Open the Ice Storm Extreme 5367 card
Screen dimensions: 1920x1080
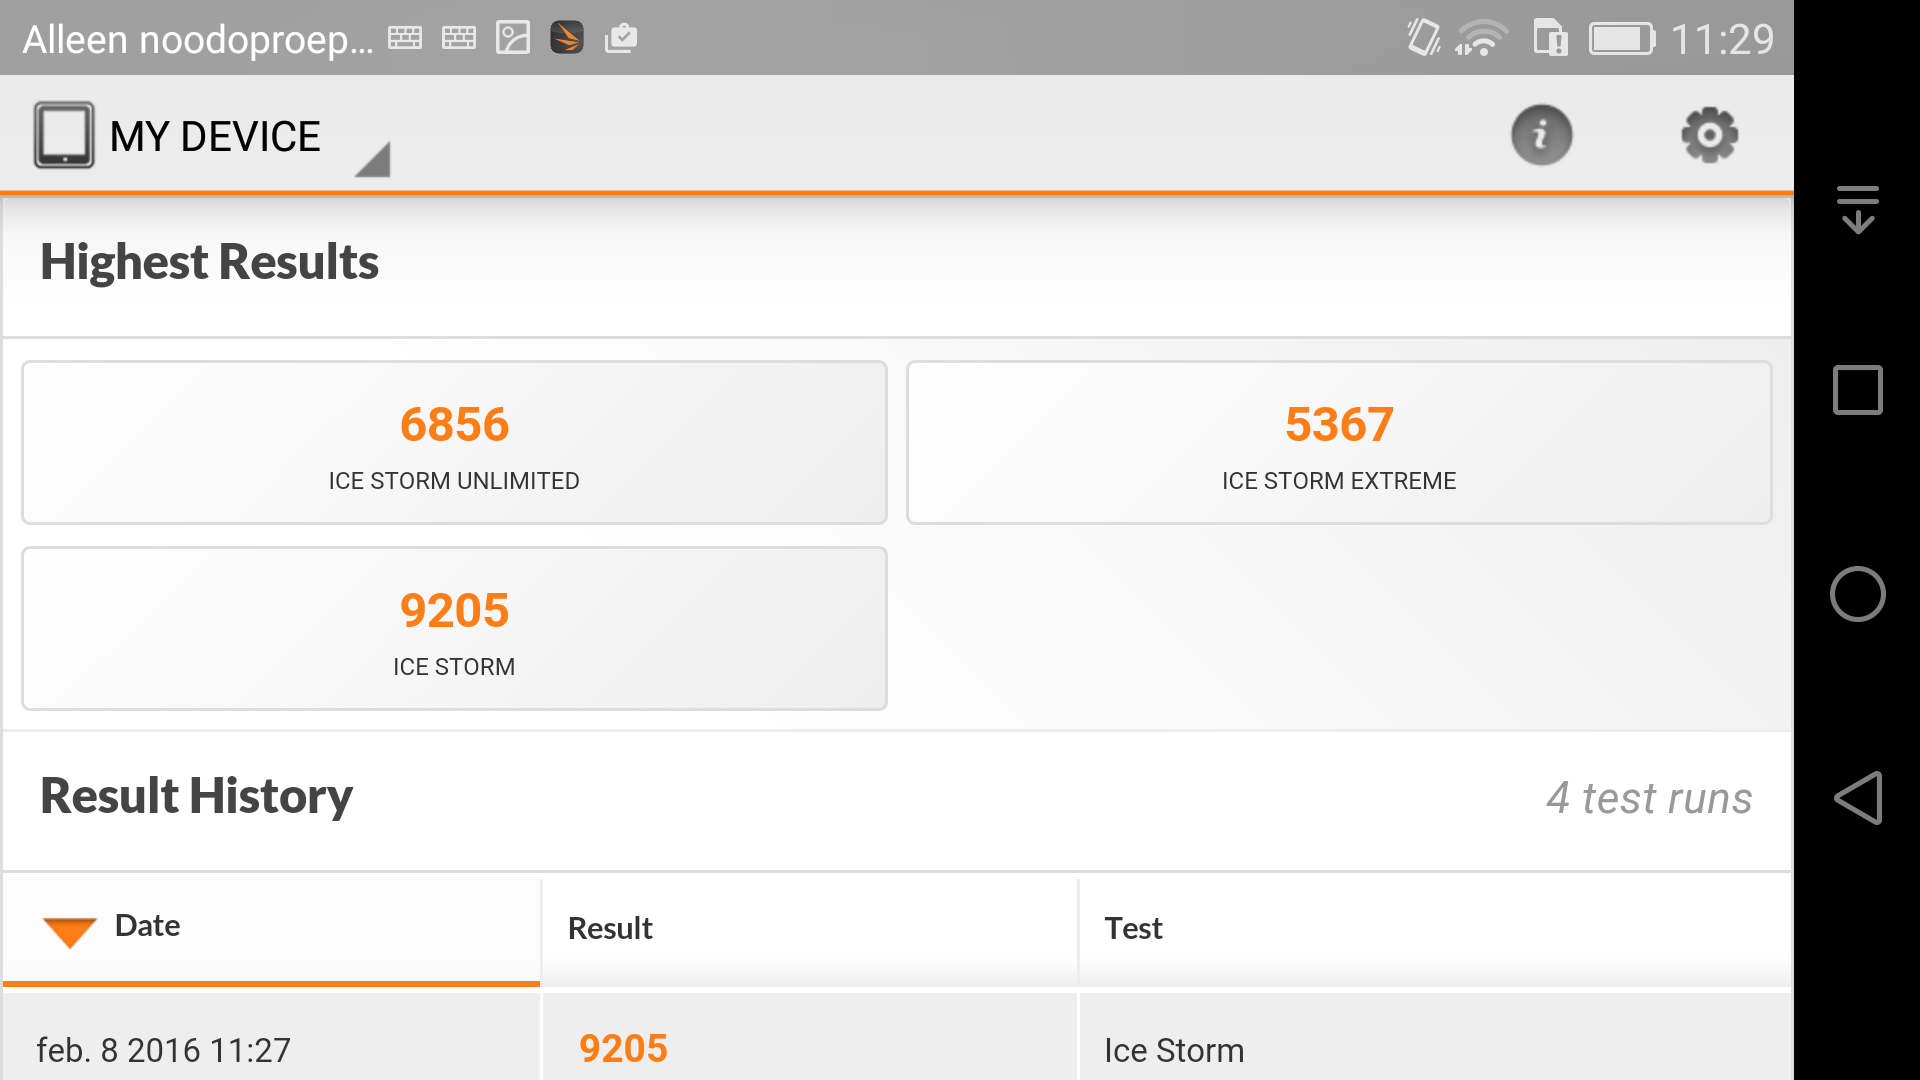1339,442
